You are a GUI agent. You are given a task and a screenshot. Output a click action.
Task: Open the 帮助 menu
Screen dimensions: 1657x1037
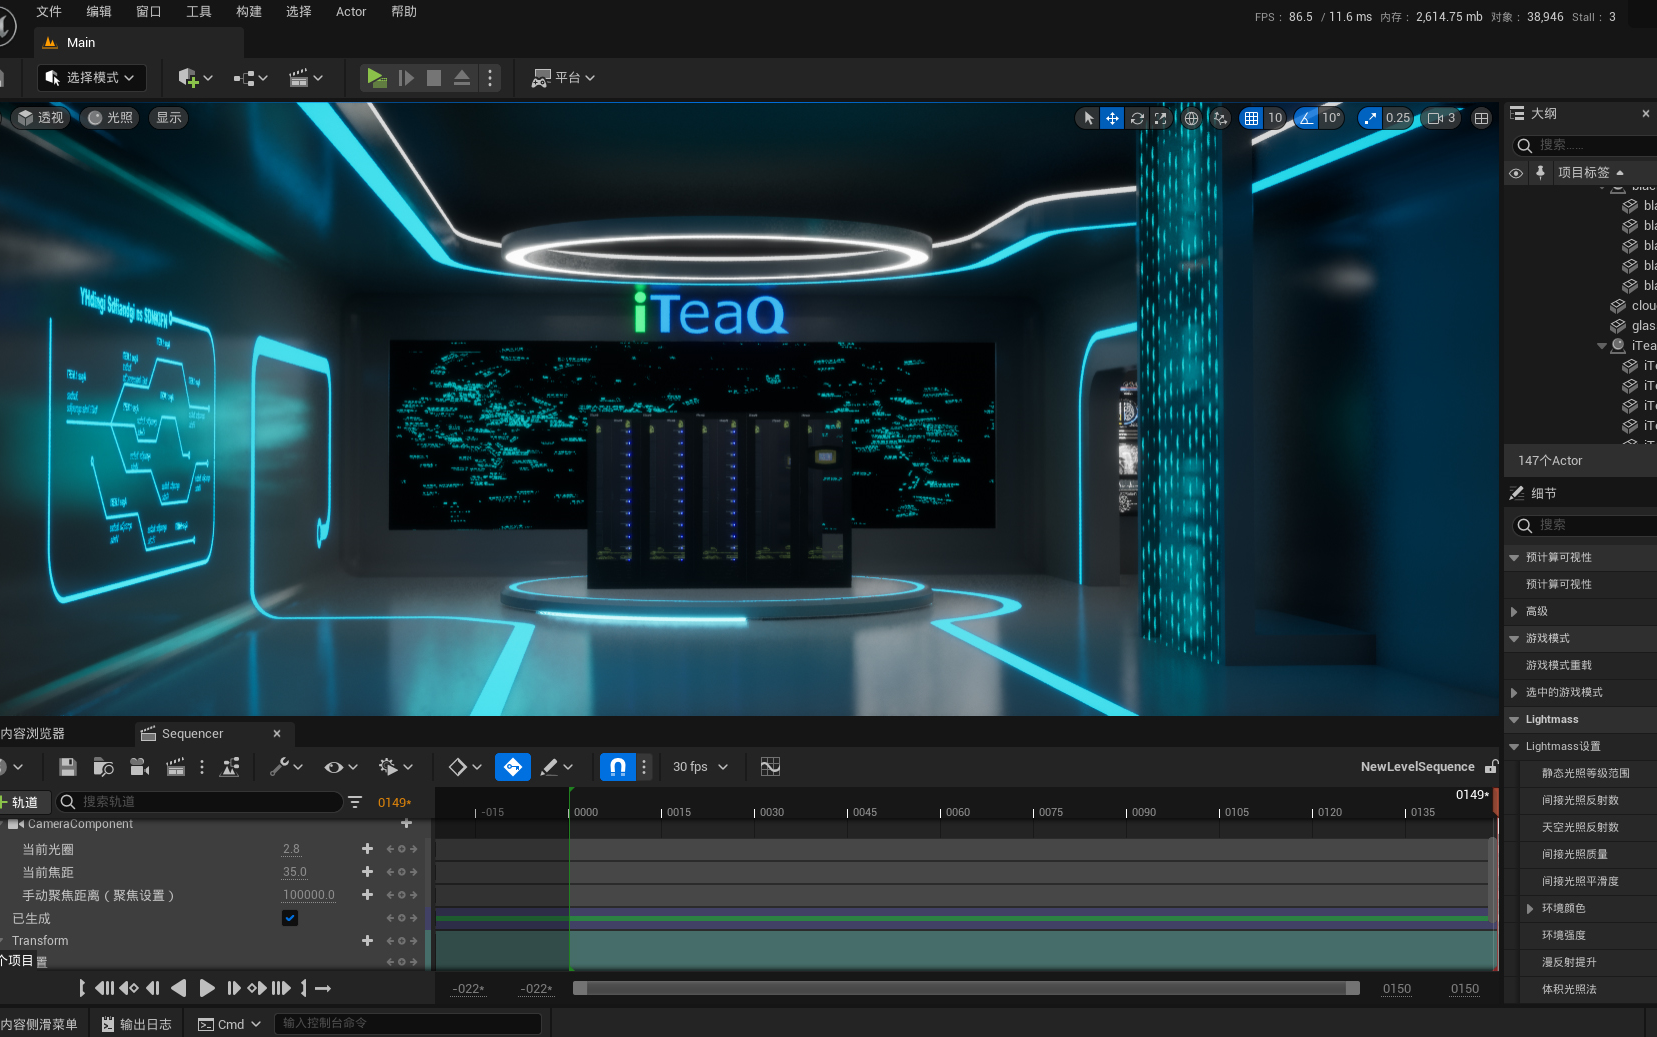[x=404, y=12]
